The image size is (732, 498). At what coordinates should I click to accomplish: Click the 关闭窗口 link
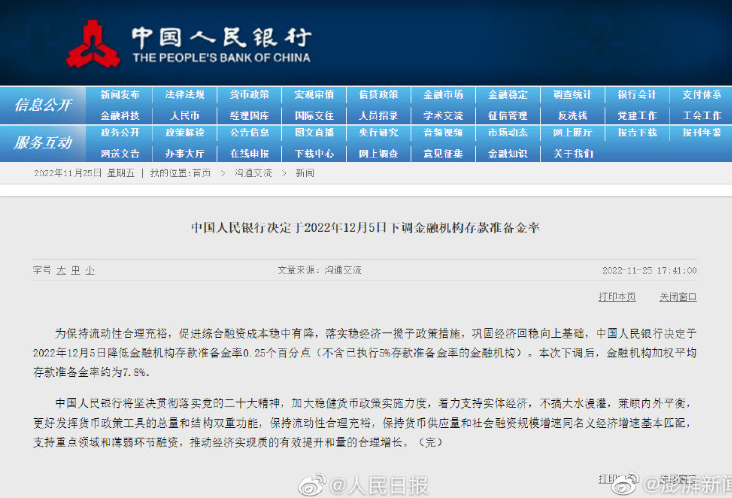click(x=678, y=297)
